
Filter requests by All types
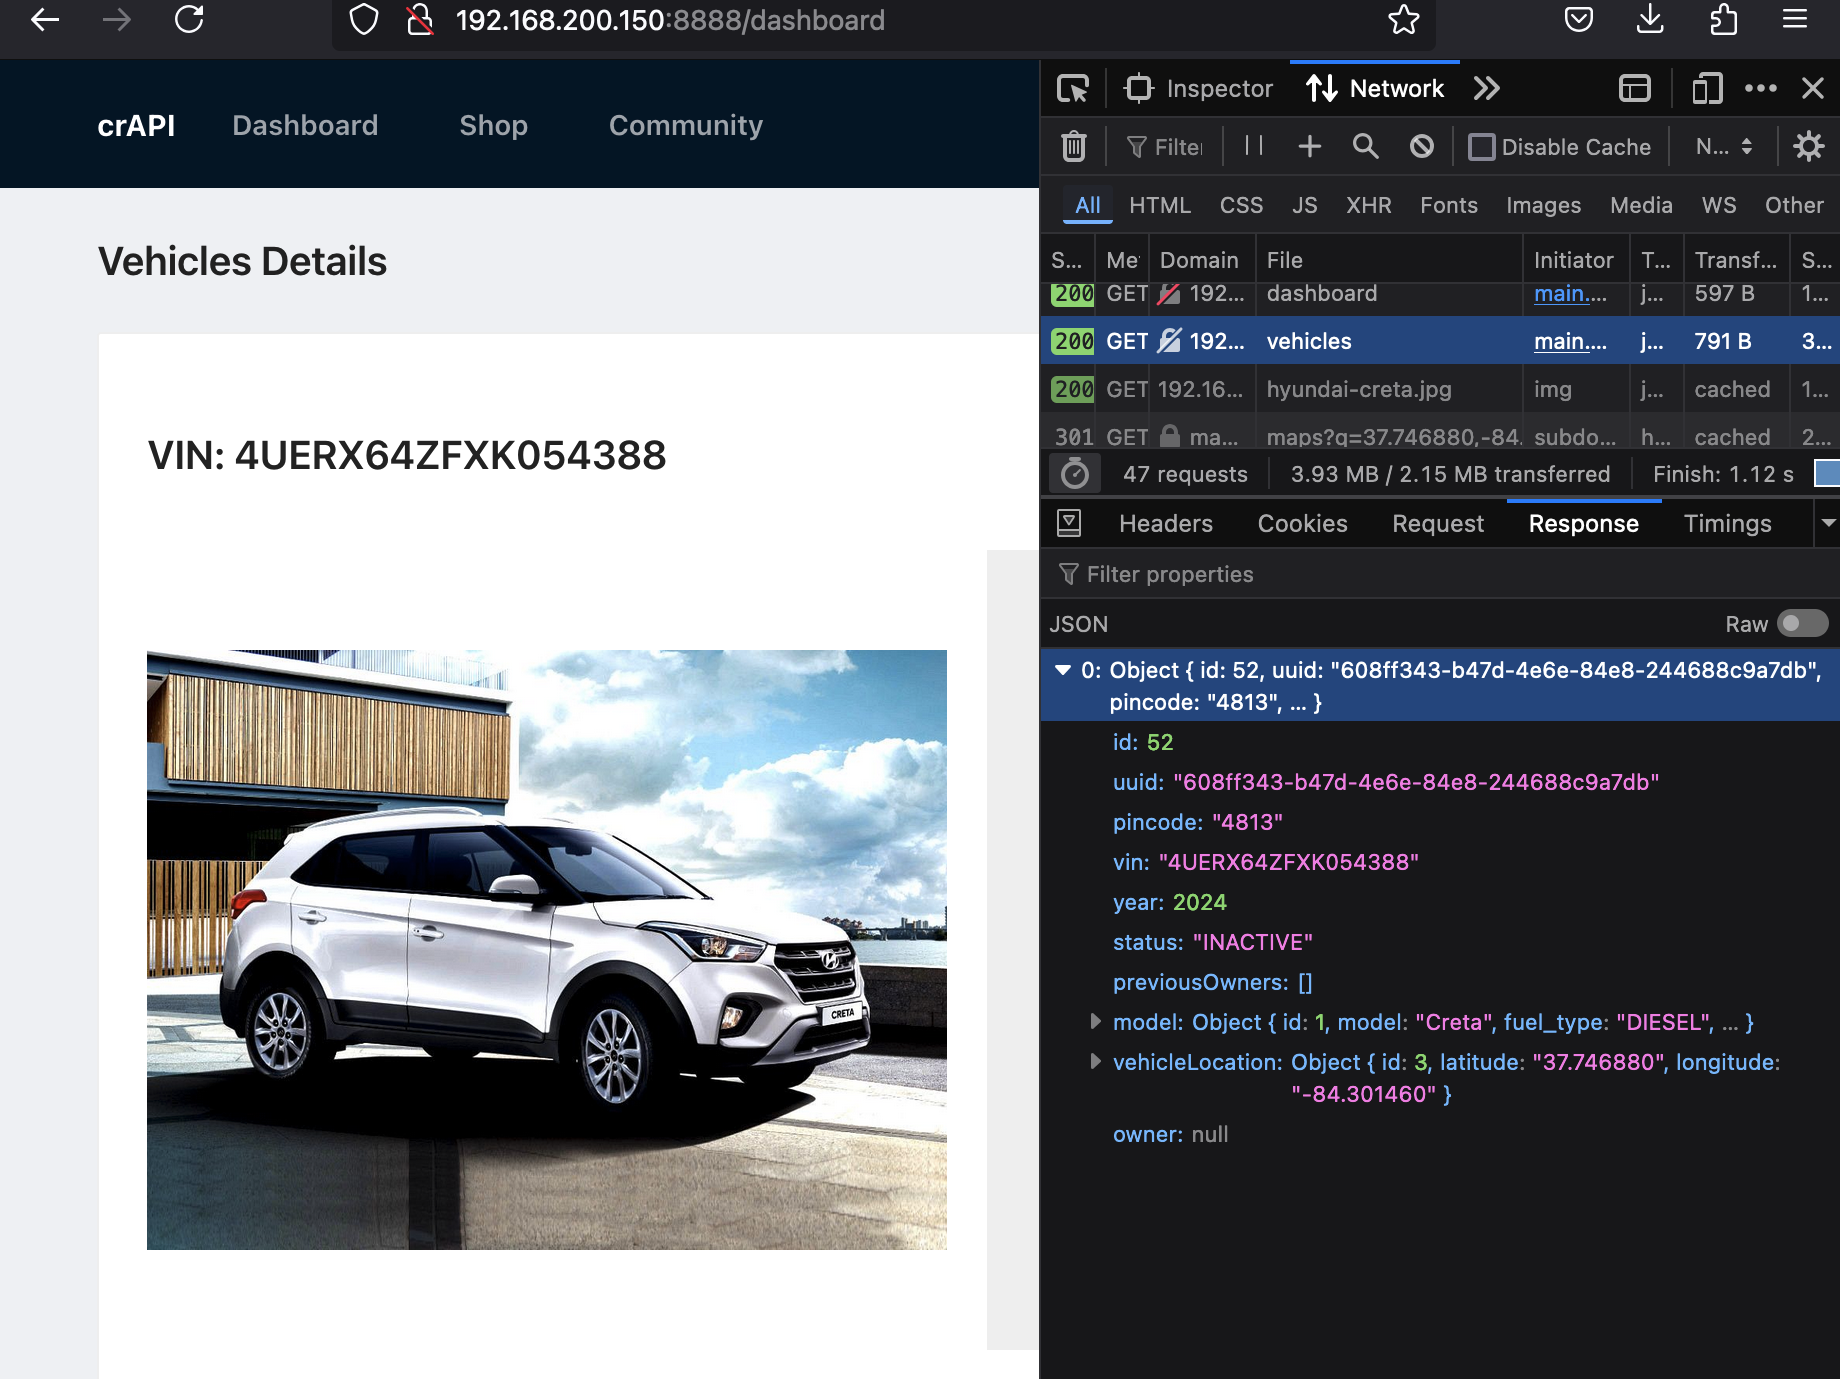tap(1088, 206)
